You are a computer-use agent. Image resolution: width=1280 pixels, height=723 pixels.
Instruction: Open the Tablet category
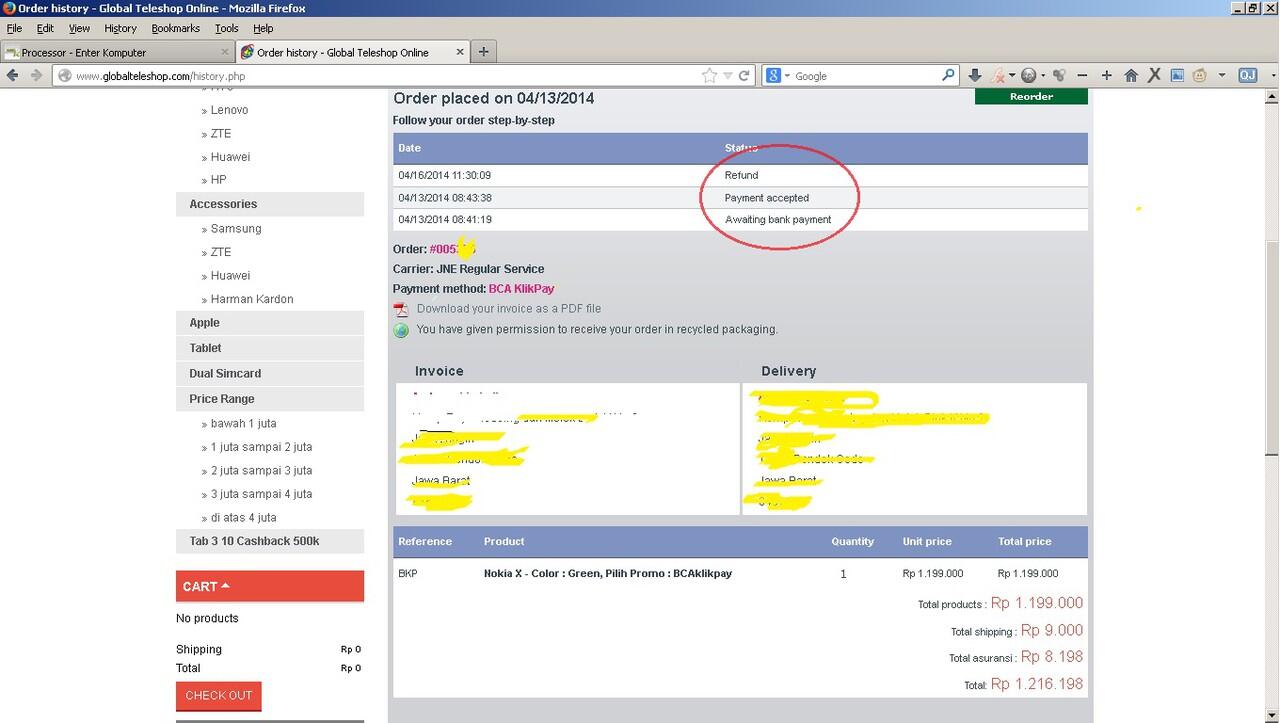(270, 348)
